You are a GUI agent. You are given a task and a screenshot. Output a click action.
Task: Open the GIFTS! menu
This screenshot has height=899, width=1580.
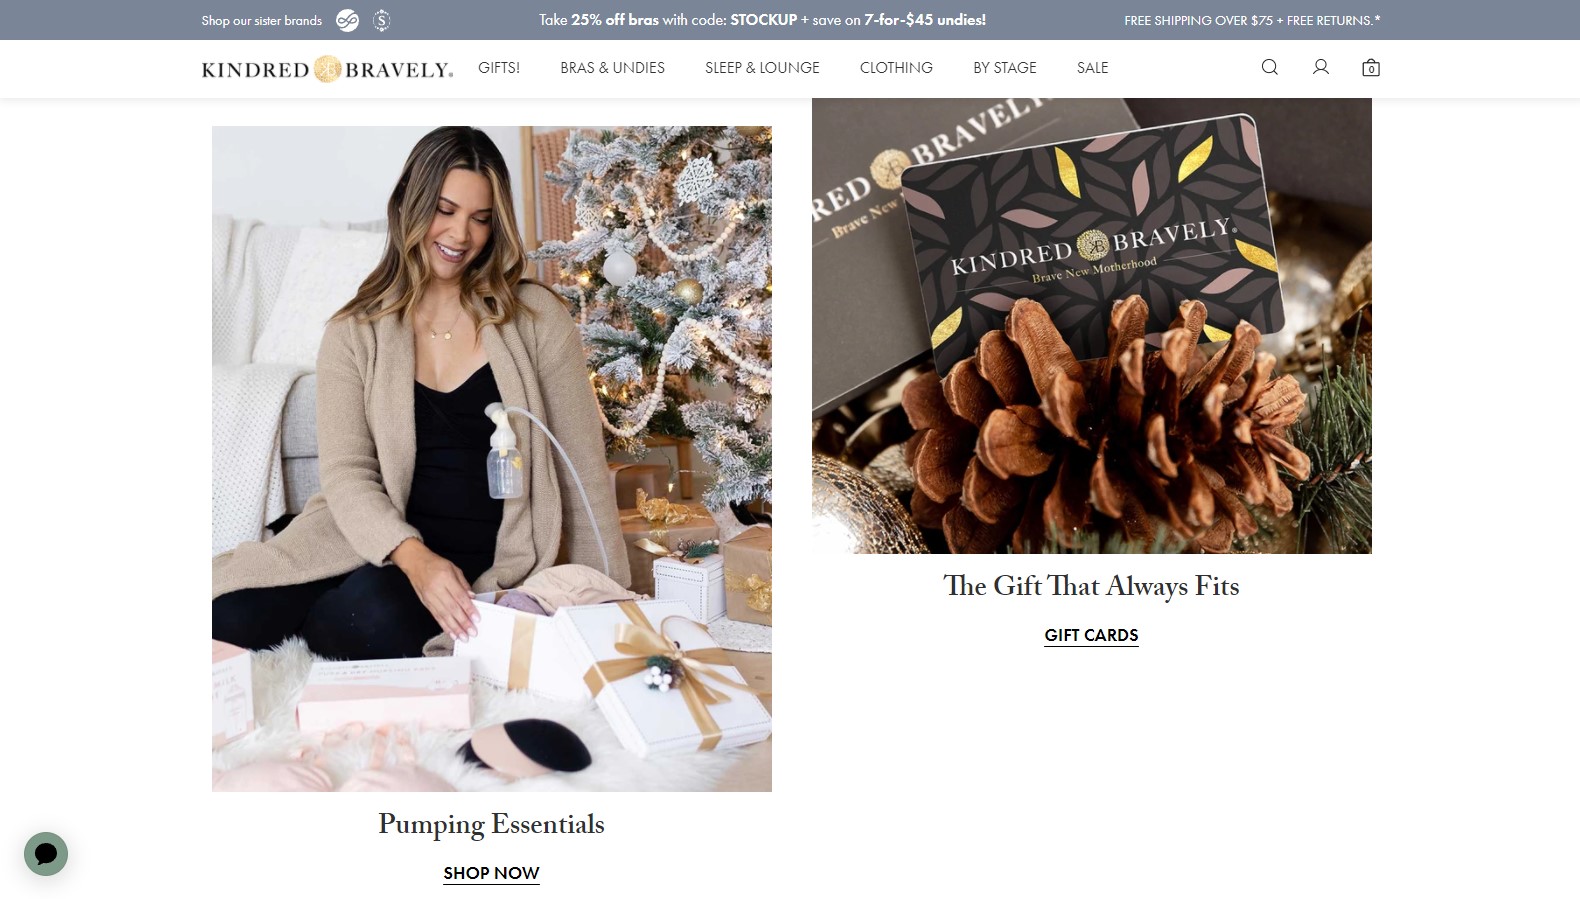(499, 68)
